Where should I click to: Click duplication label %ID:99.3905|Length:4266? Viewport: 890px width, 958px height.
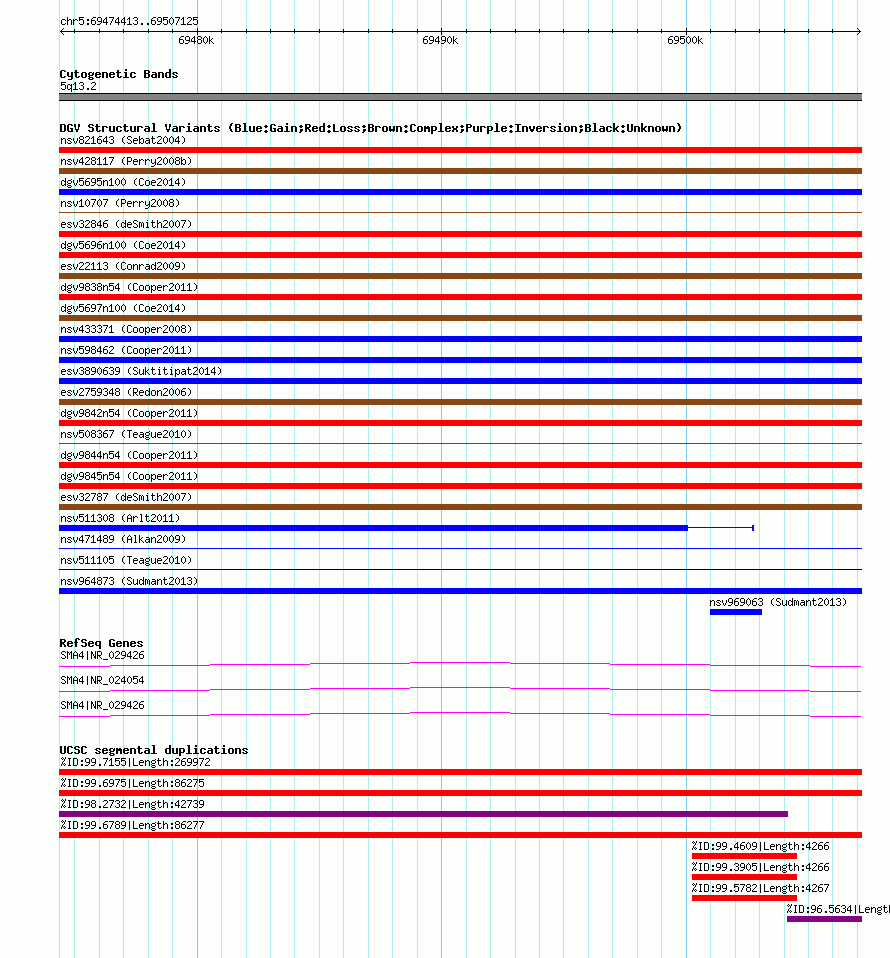(x=761, y=867)
